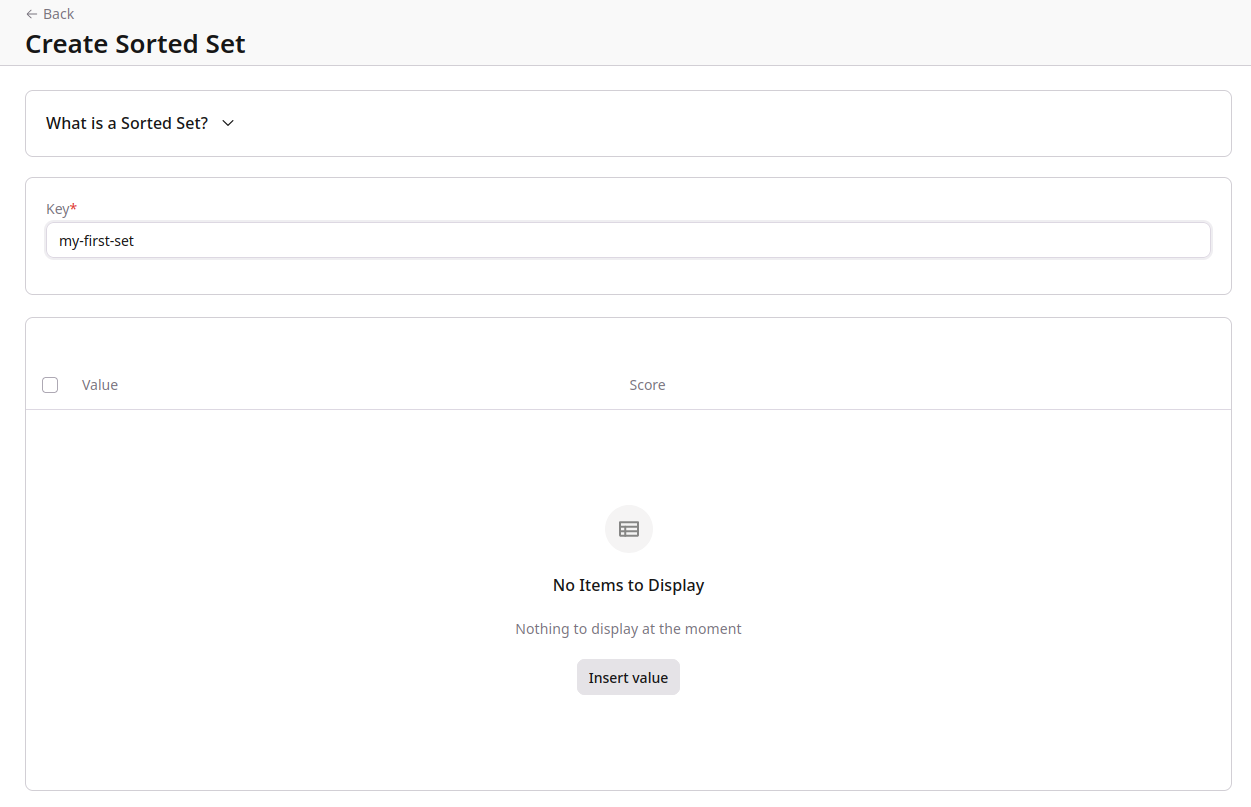The width and height of the screenshot is (1251, 807).
Task: Collapse the 'What is a Sorted Set?' accordion
Action: 127,123
